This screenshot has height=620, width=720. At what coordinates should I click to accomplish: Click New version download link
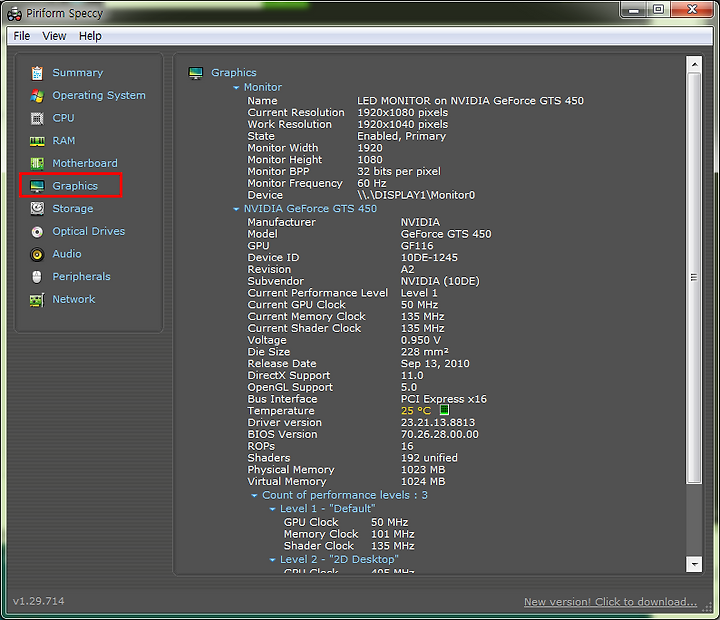tap(610, 602)
